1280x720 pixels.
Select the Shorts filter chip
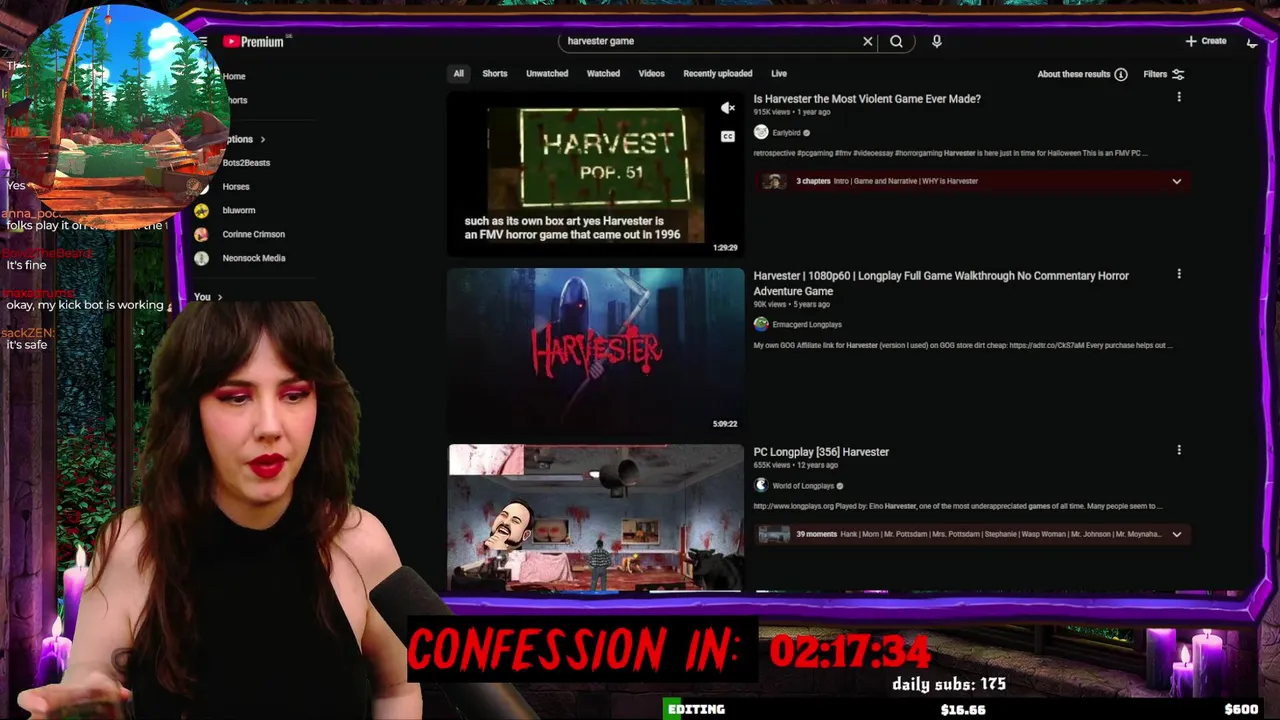click(495, 73)
